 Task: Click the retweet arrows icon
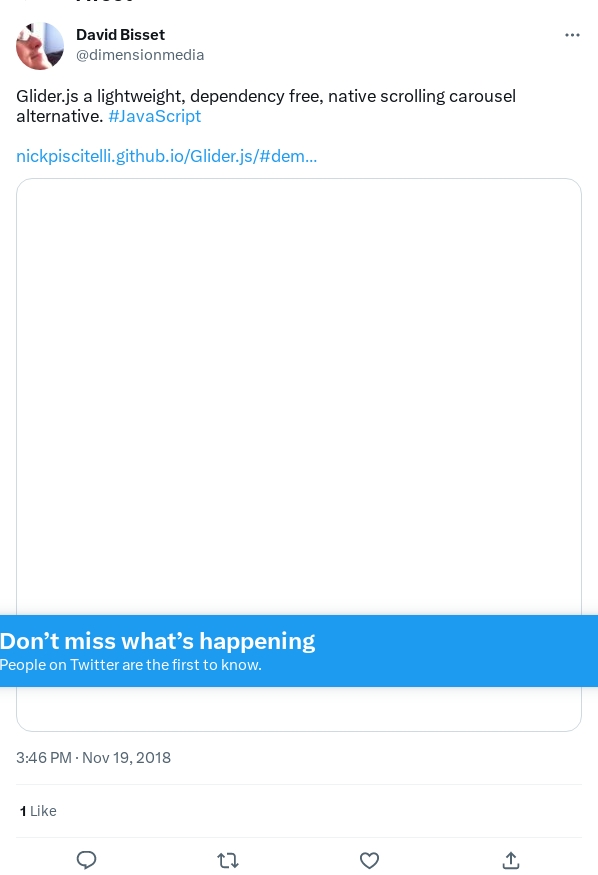[228, 860]
